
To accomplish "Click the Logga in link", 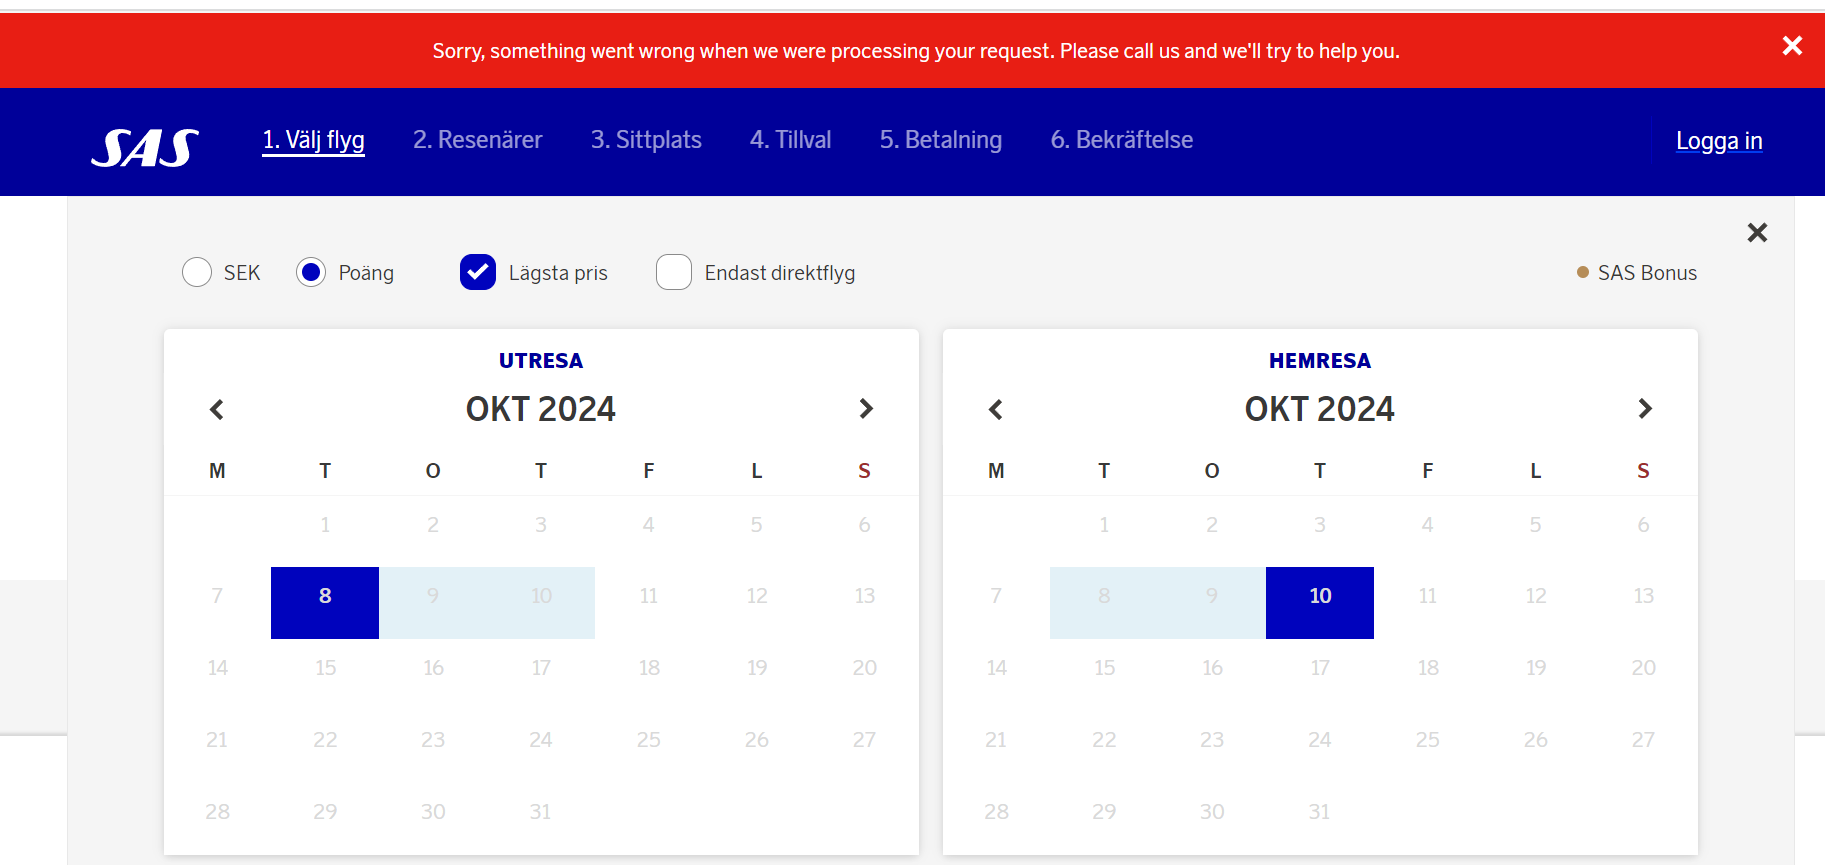I will pyautogui.click(x=1718, y=141).
